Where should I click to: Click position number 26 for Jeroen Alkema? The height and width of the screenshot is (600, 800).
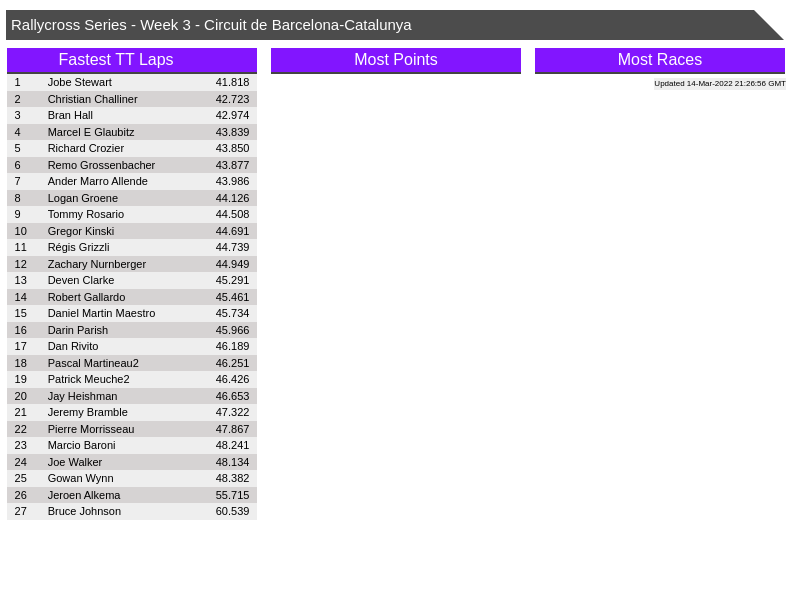pos(21,495)
